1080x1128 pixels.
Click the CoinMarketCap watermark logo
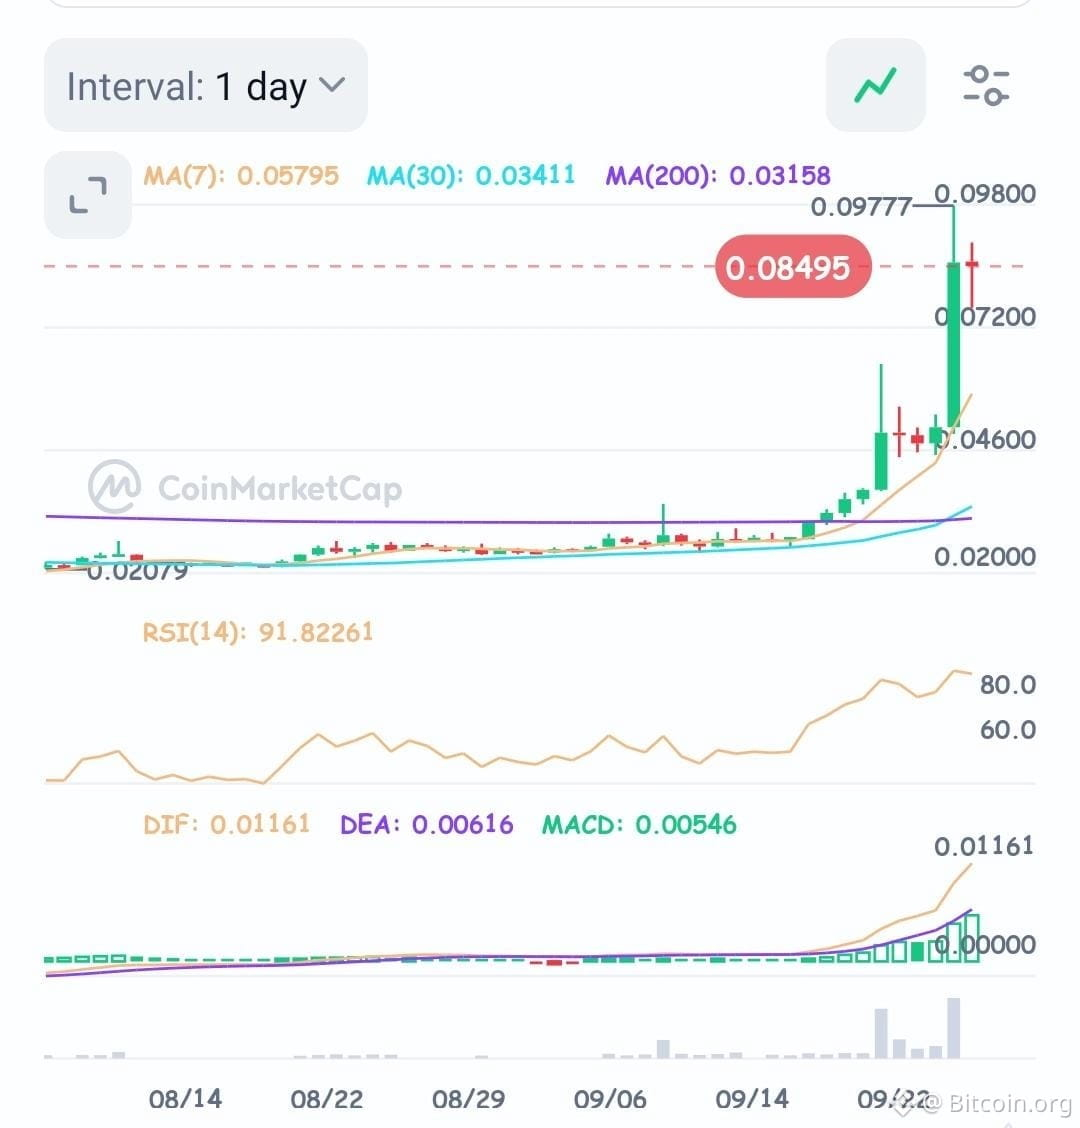pos(245,488)
